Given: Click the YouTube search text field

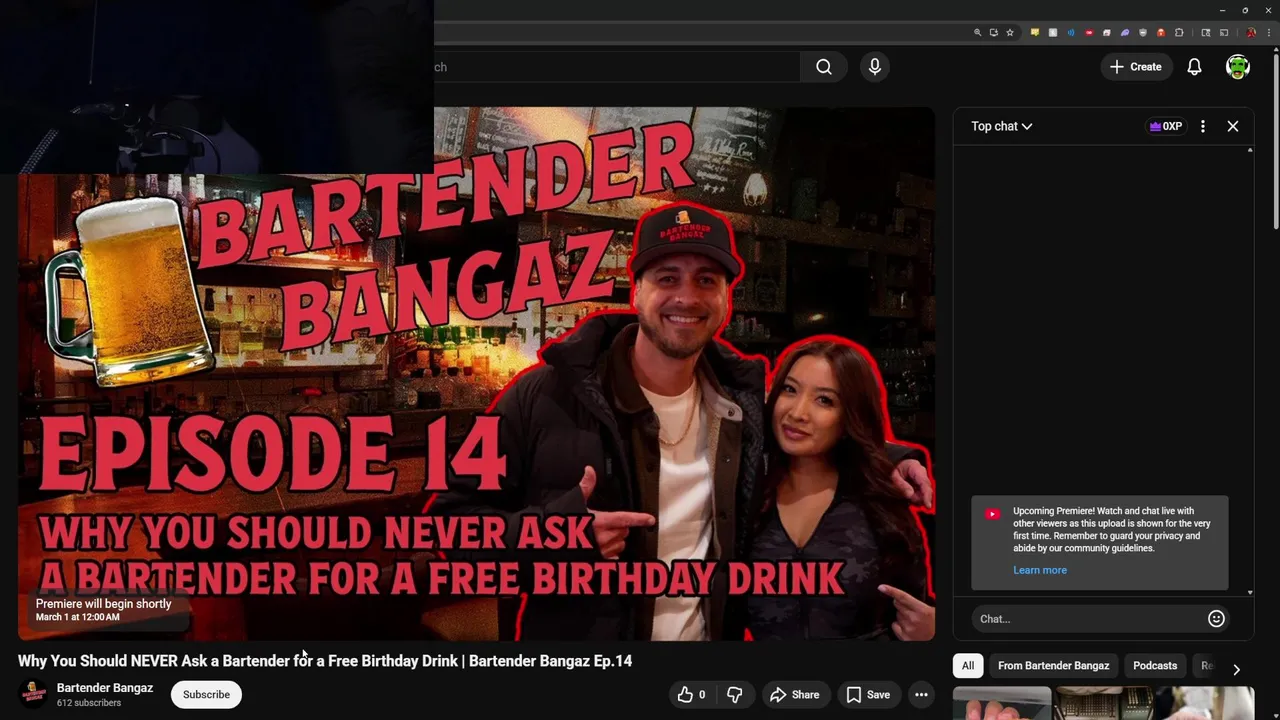Looking at the screenshot, I should point(617,67).
